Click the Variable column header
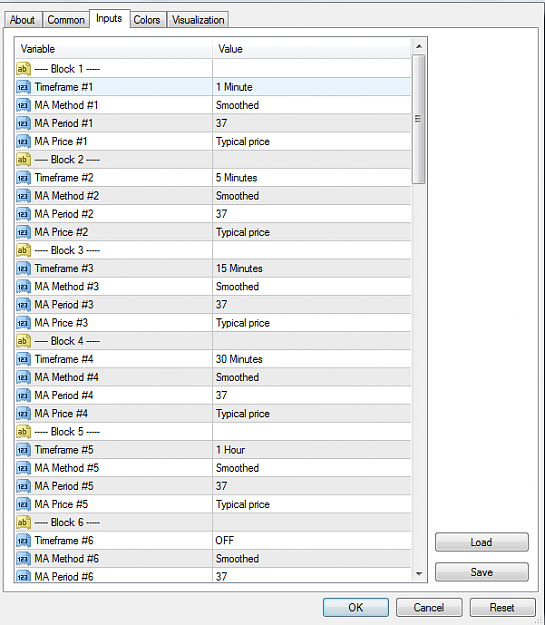Image resolution: width=545 pixels, height=625 pixels. pos(114,49)
